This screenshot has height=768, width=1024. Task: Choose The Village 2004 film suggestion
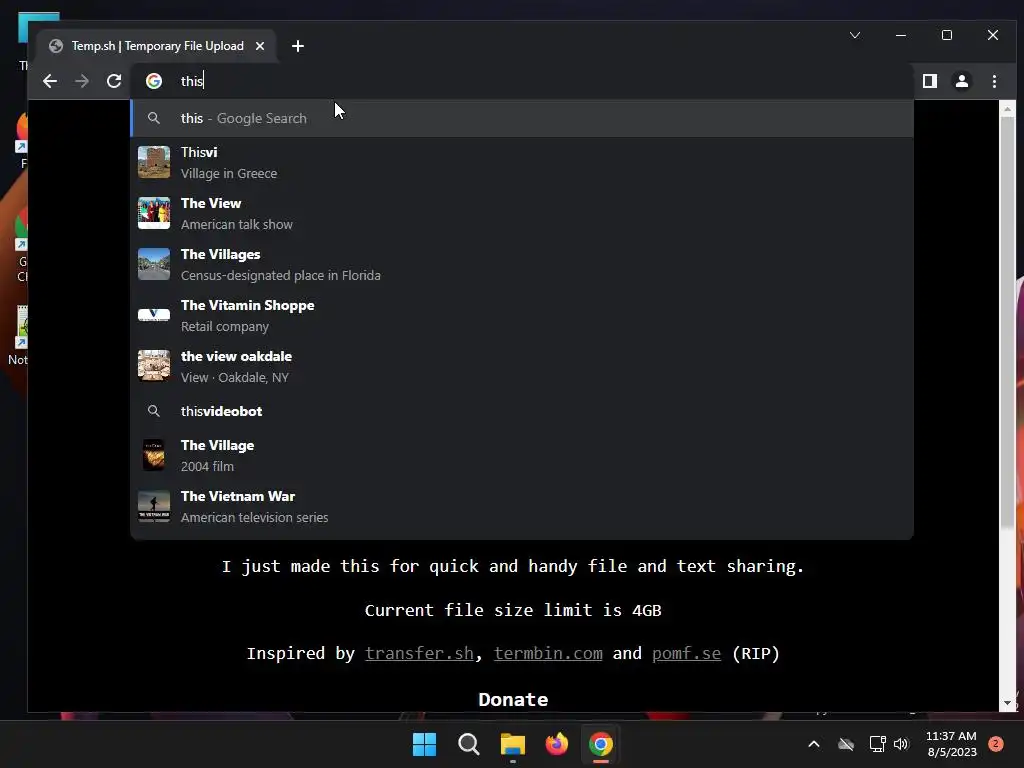[x=522, y=455]
